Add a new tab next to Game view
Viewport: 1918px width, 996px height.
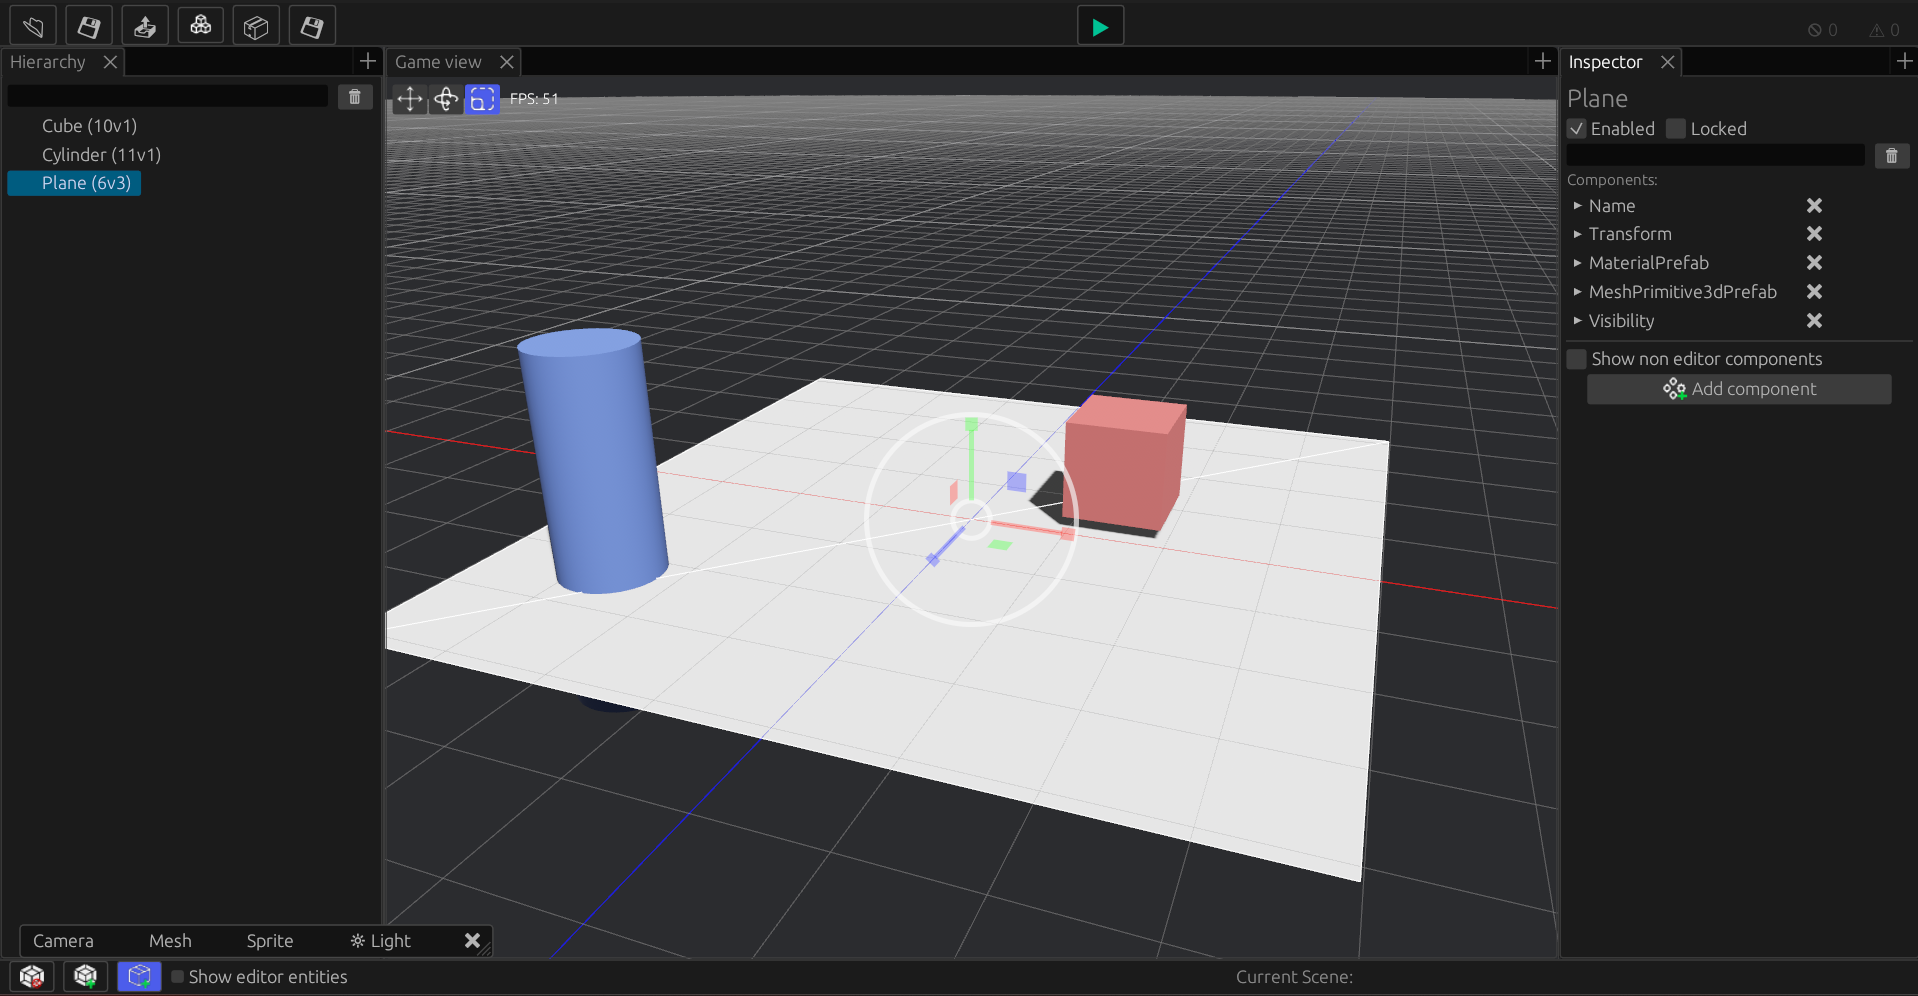click(x=1543, y=61)
